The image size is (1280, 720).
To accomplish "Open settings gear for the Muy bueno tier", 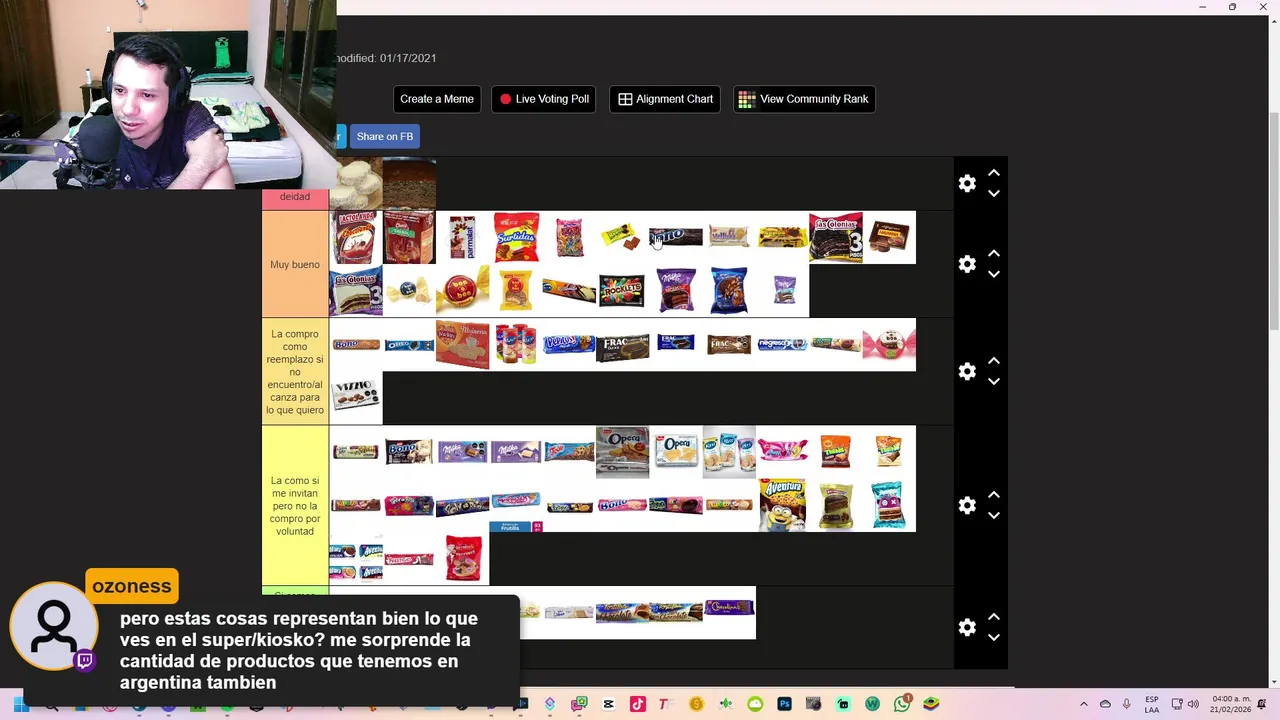I will (967, 264).
